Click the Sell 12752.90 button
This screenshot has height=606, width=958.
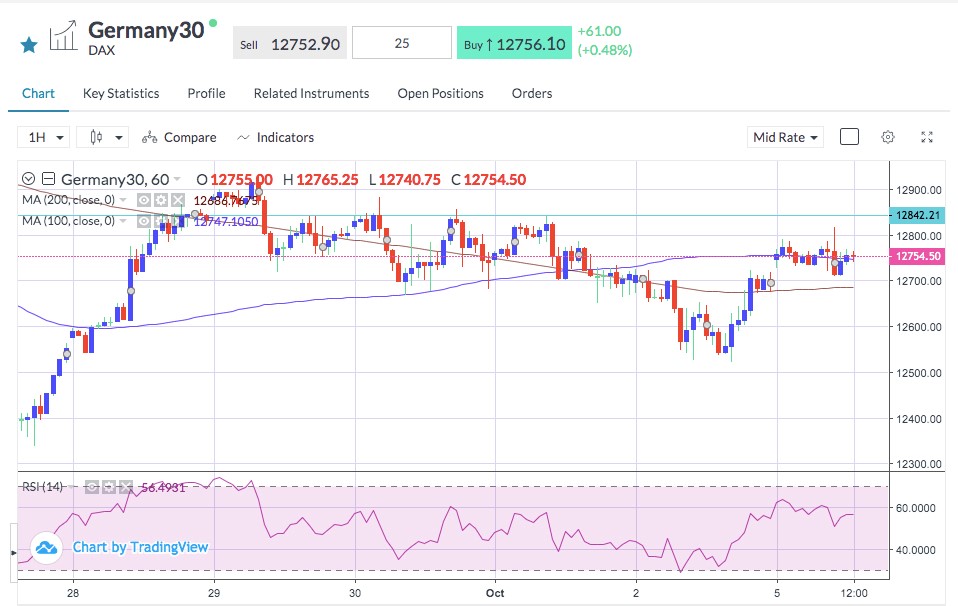(290, 43)
